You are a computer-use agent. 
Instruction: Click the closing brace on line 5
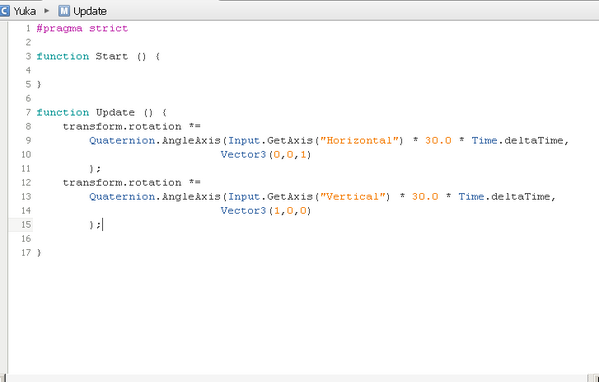39,84
